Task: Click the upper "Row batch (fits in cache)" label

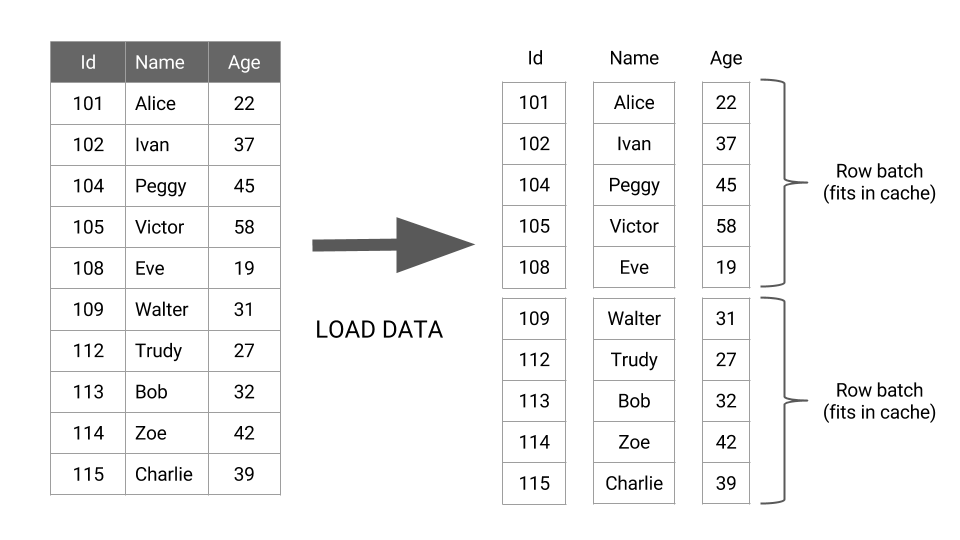Action: point(879,182)
